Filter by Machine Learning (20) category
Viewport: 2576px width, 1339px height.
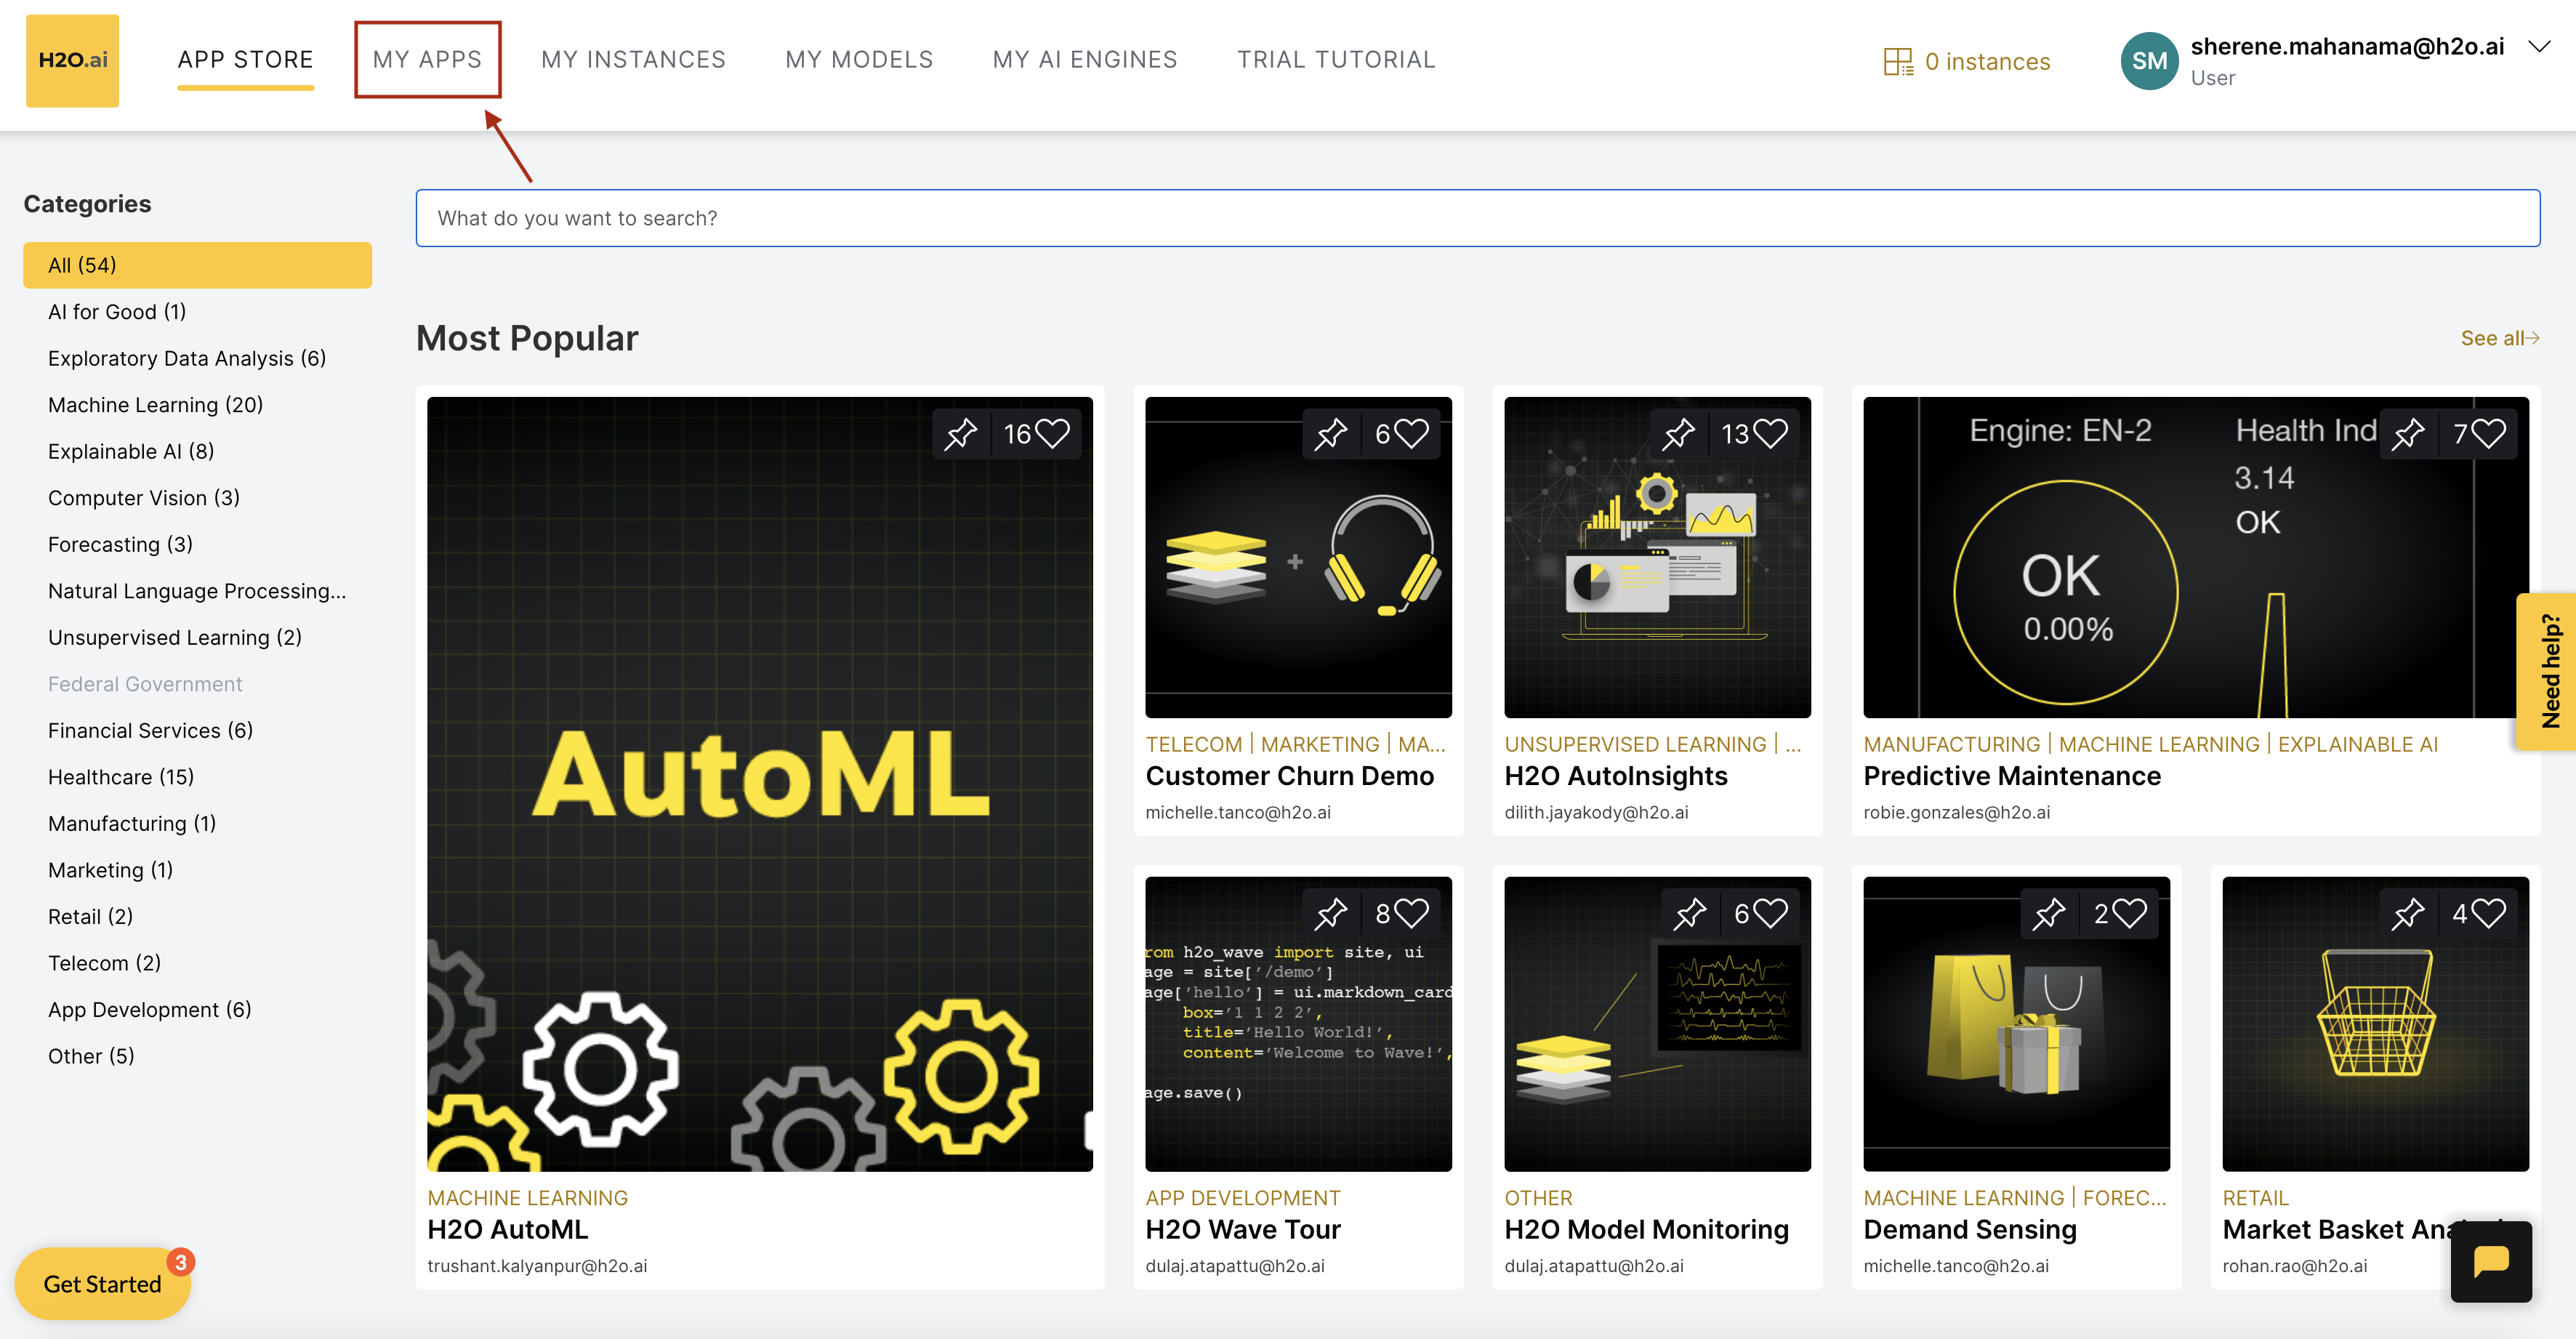[x=155, y=405]
